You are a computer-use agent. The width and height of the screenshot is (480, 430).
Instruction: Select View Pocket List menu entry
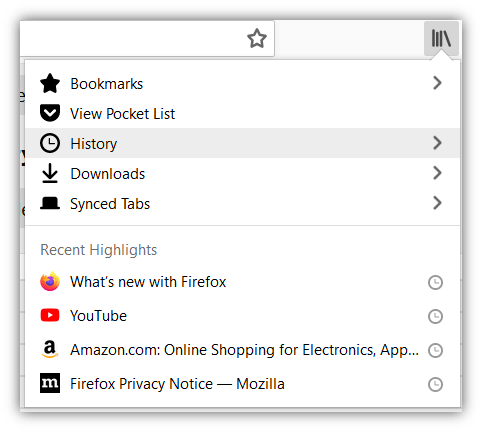coord(242,113)
